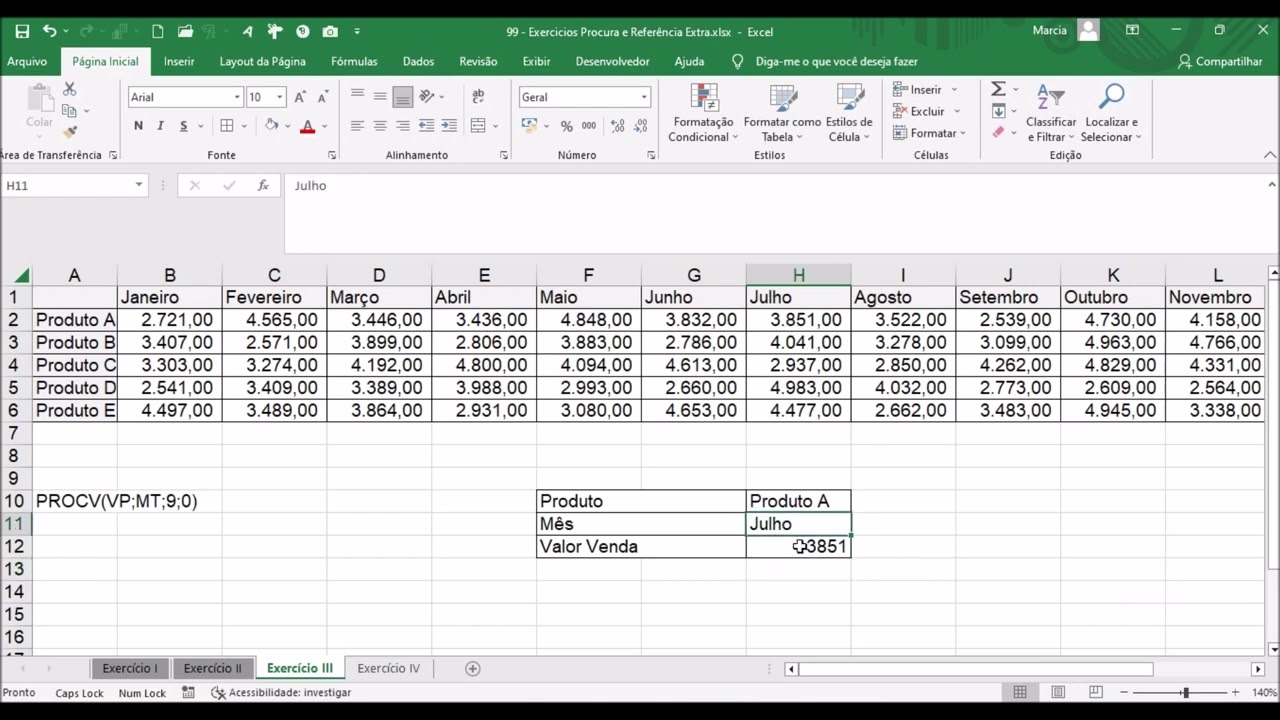The height and width of the screenshot is (720, 1280).
Task: Apply red font color
Action: pos(307,126)
